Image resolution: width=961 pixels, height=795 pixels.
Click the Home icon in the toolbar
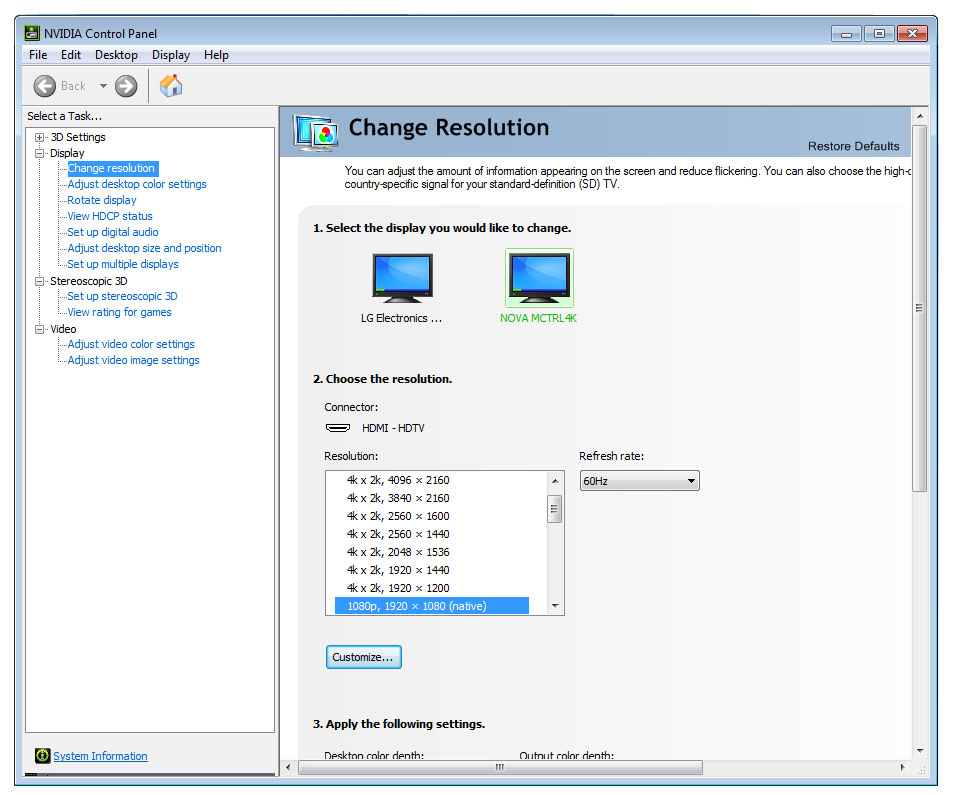point(171,86)
